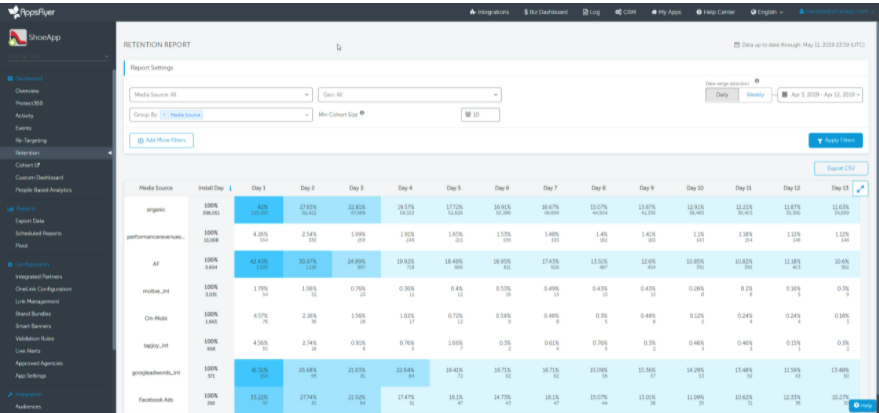Screen dimensions: 879x413
Task: Go to Re-Targeting in the sidebar
Action: click(31, 140)
